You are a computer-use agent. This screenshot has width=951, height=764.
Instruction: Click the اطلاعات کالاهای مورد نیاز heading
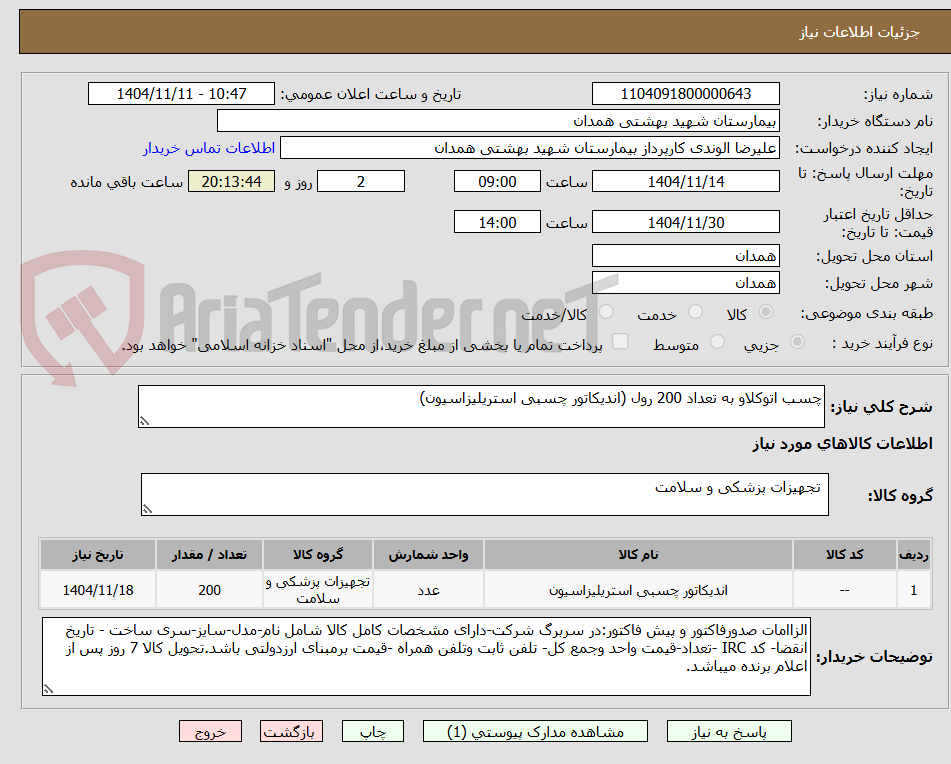pyautogui.click(x=842, y=444)
